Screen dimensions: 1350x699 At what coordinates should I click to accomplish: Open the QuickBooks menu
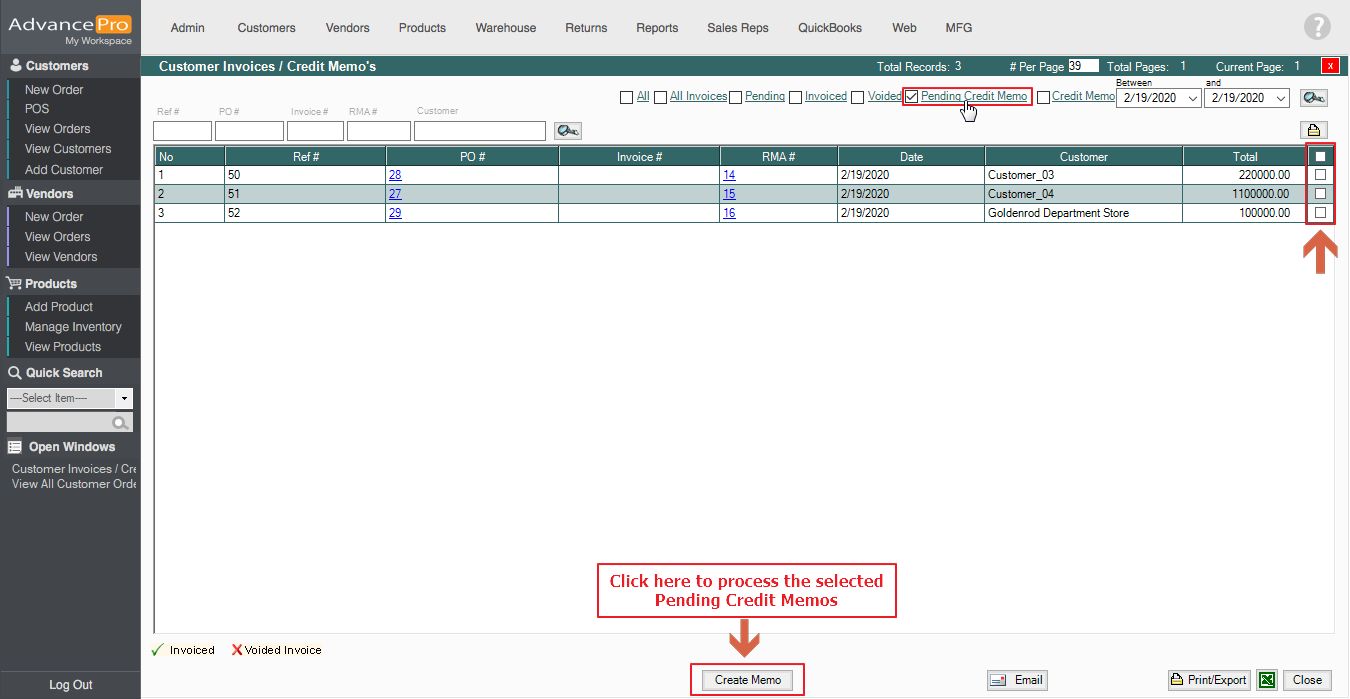click(829, 28)
